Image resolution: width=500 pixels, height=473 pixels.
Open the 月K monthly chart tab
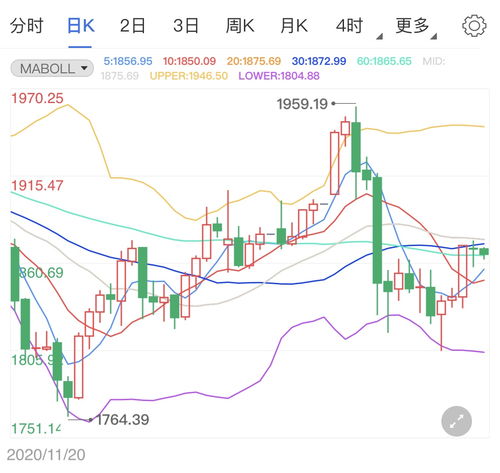[293, 26]
